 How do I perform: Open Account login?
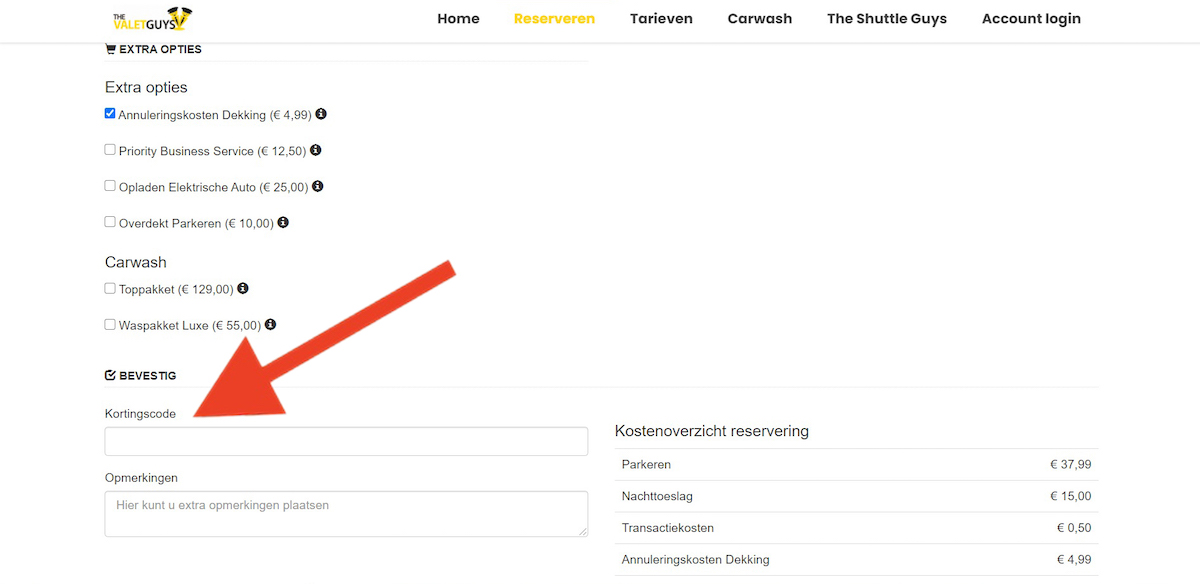(1031, 19)
